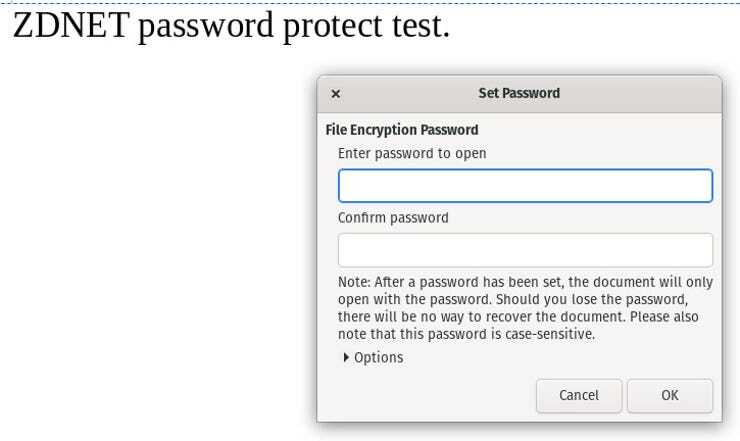This screenshot has width=740, height=441.
Task: Click the word ZDNET in the document
Action: click(70, 26)
